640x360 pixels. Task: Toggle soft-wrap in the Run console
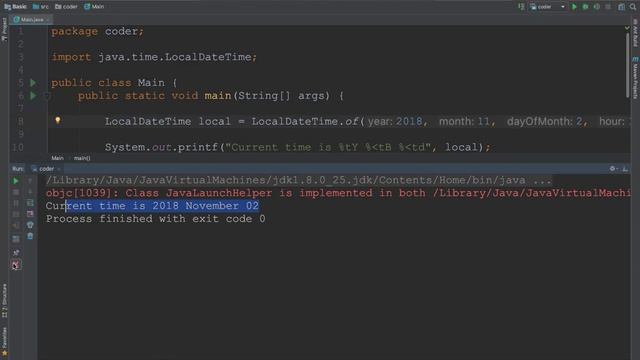[x=30, y=203]
